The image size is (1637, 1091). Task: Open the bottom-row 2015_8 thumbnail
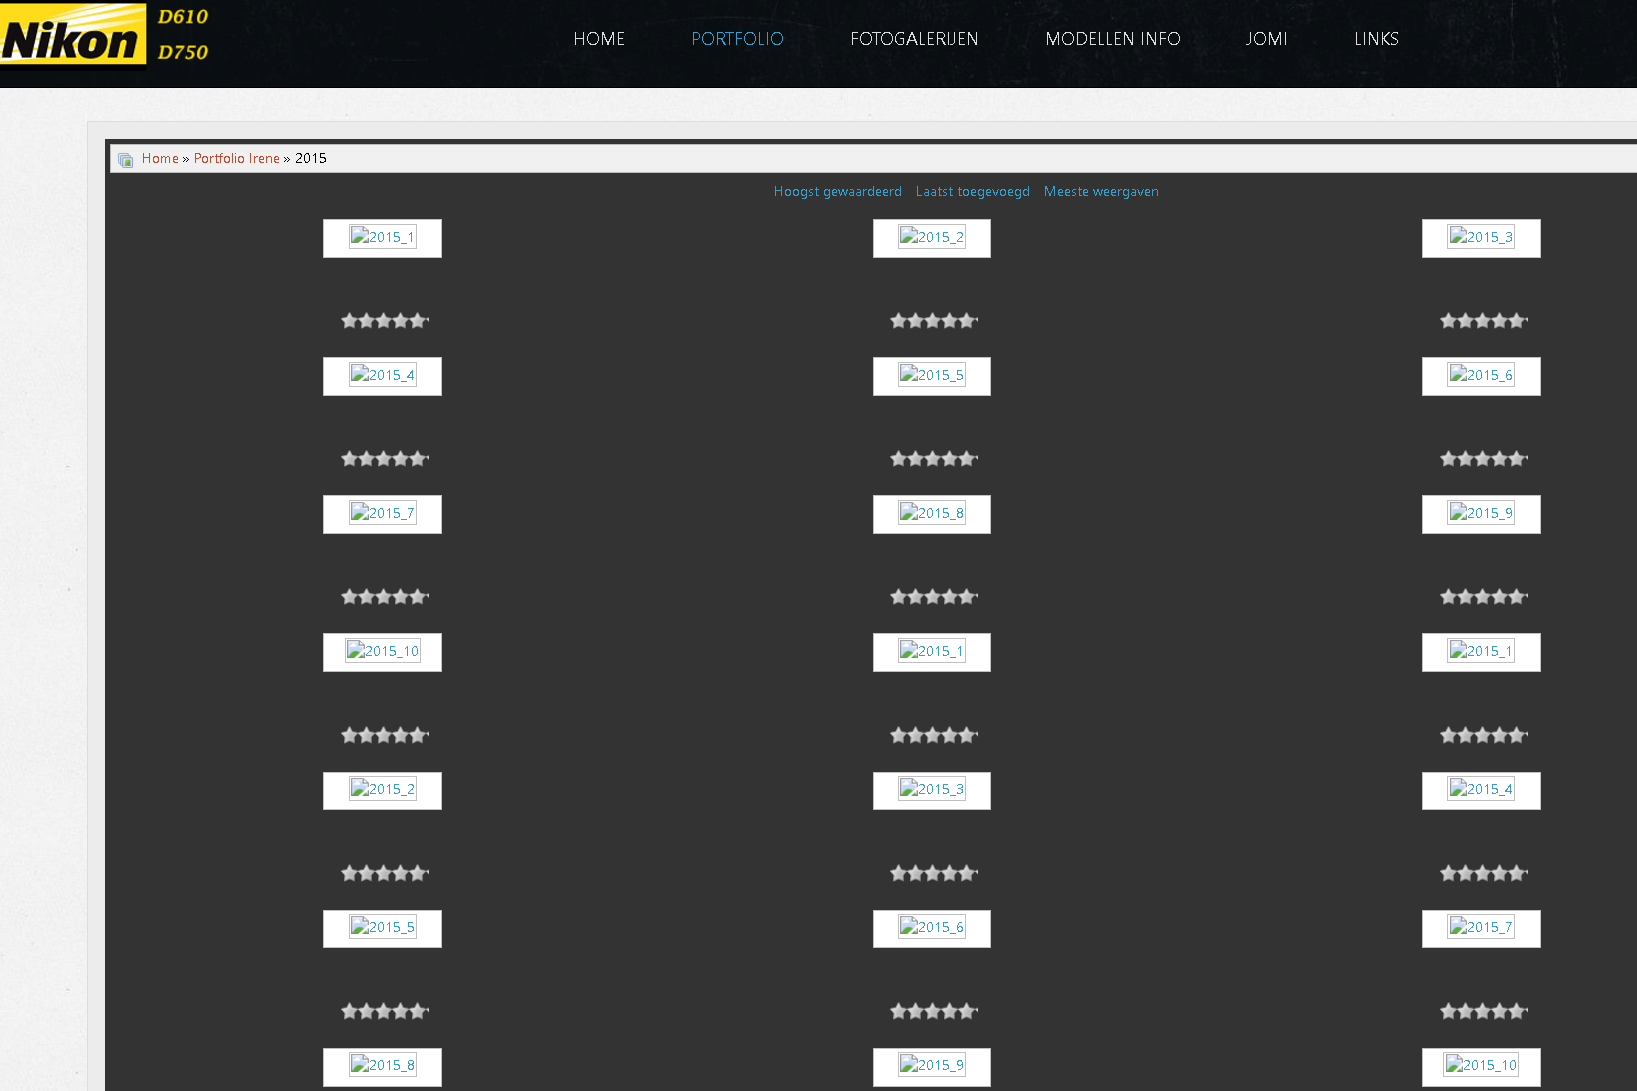coord(382,1065)
